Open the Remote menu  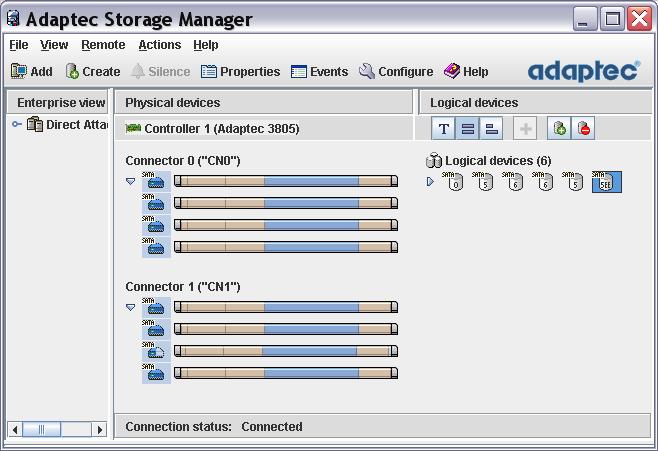103,44
